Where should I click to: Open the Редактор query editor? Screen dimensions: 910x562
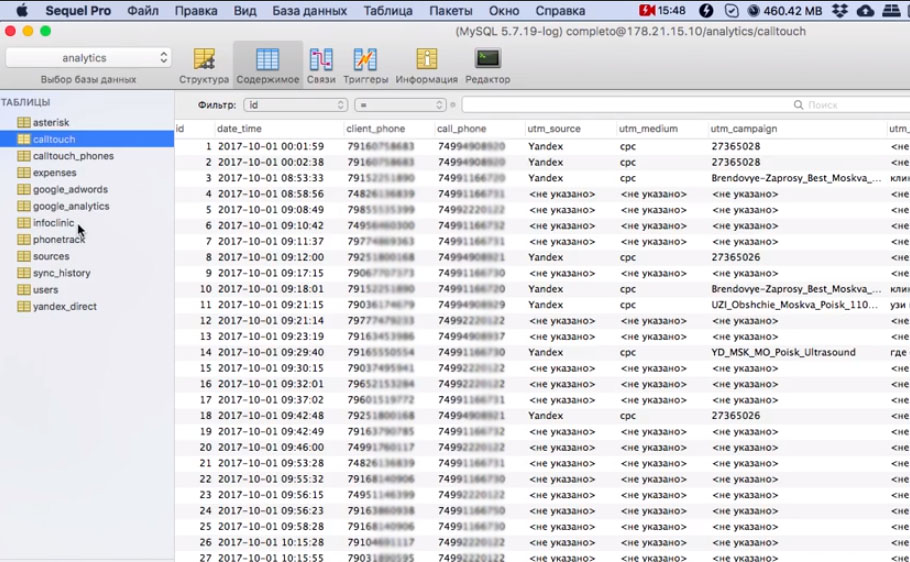click(x=488, y=66)
